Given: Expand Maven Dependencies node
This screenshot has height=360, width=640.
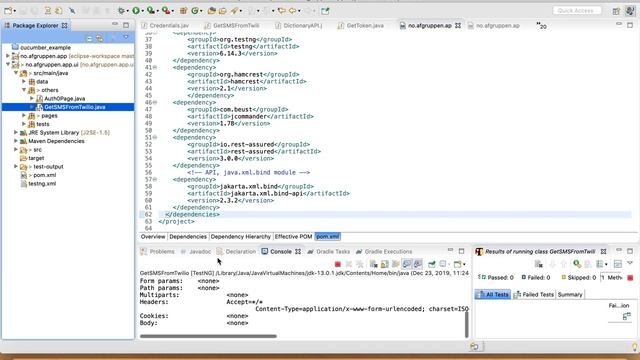Looking at the screenshot, I should 16,141.
